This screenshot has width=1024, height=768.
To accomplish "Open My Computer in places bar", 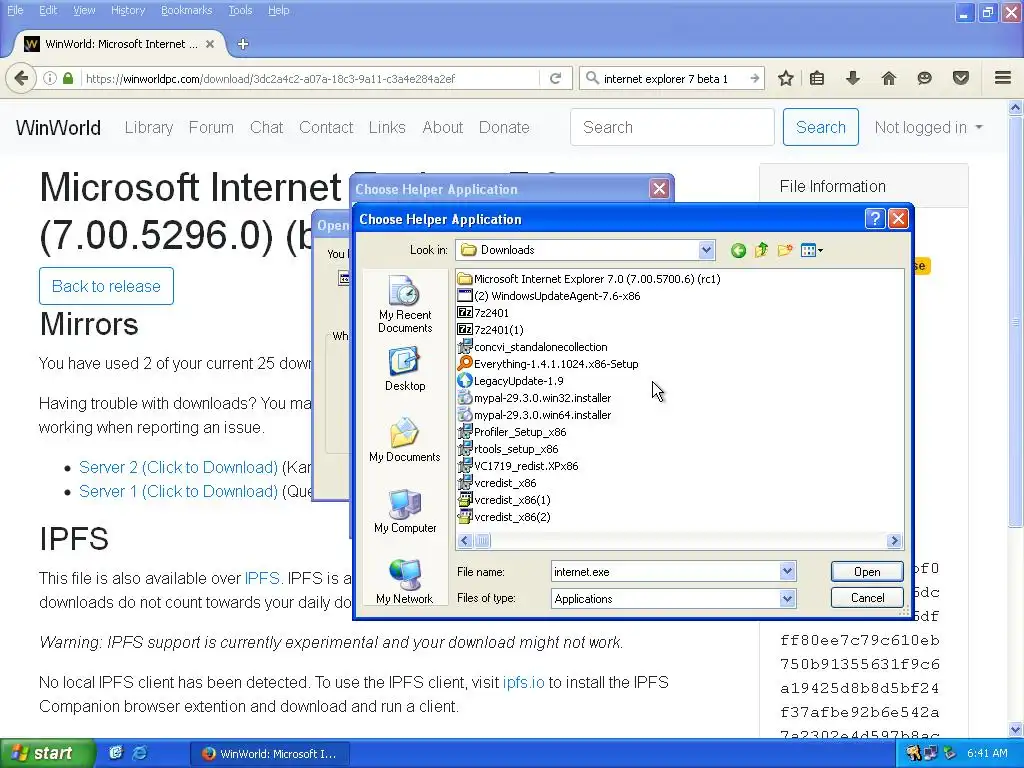I will click(405, 511).
